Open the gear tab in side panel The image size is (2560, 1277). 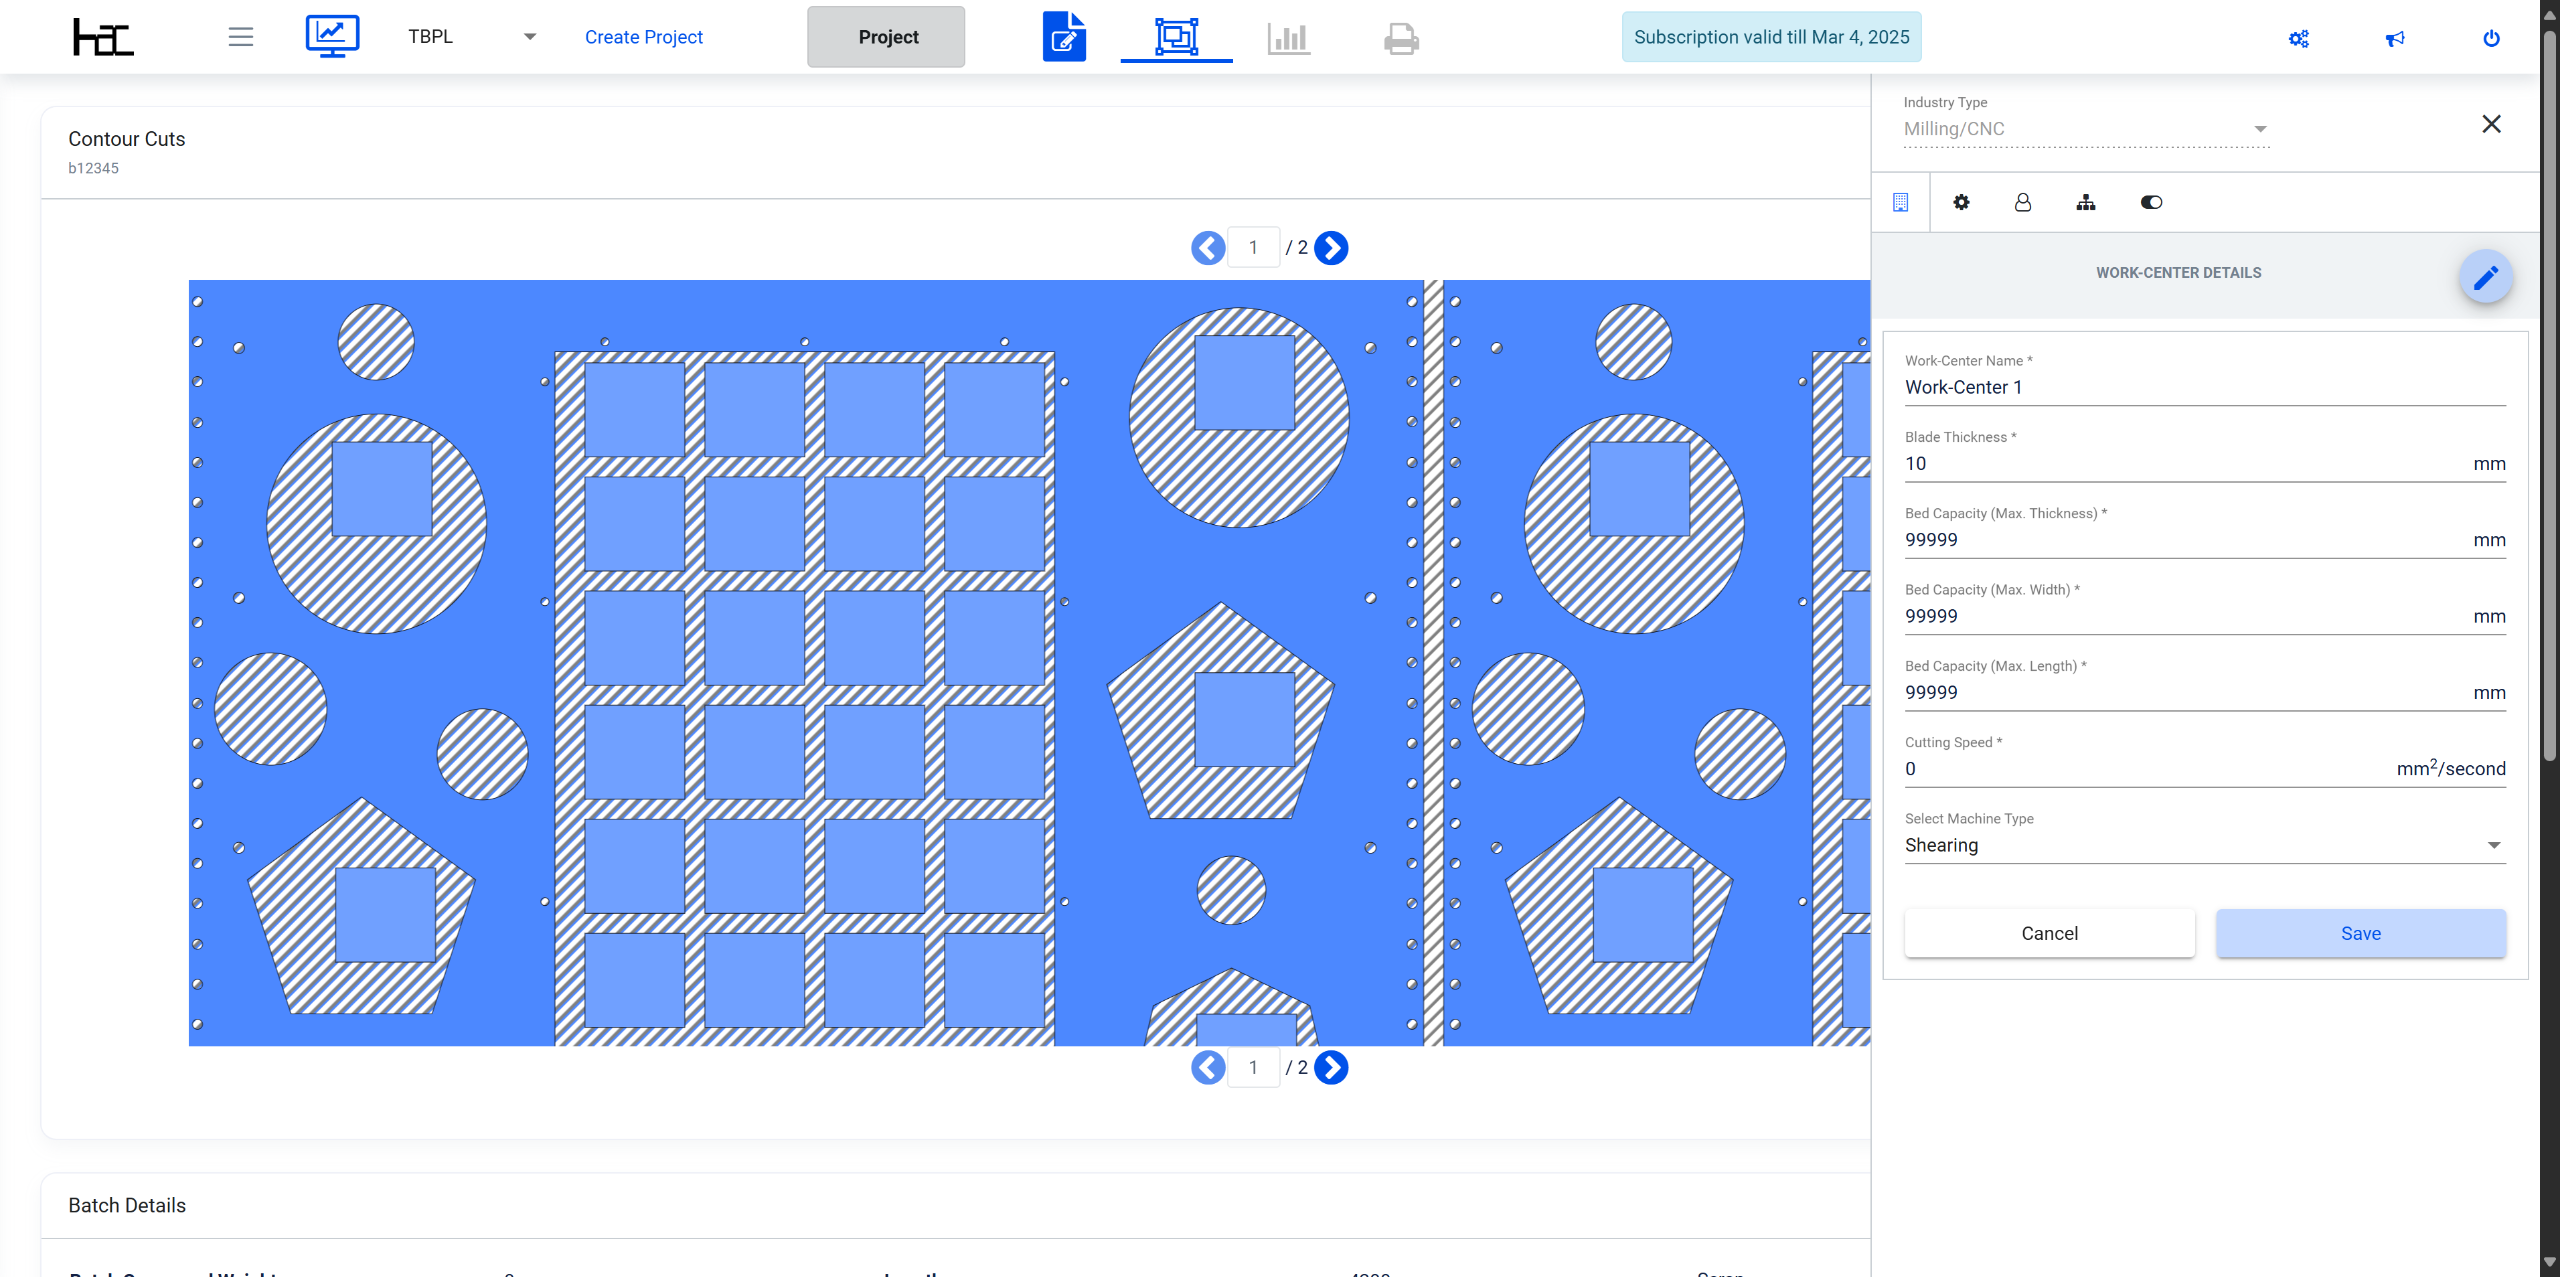click(1961, 202)
